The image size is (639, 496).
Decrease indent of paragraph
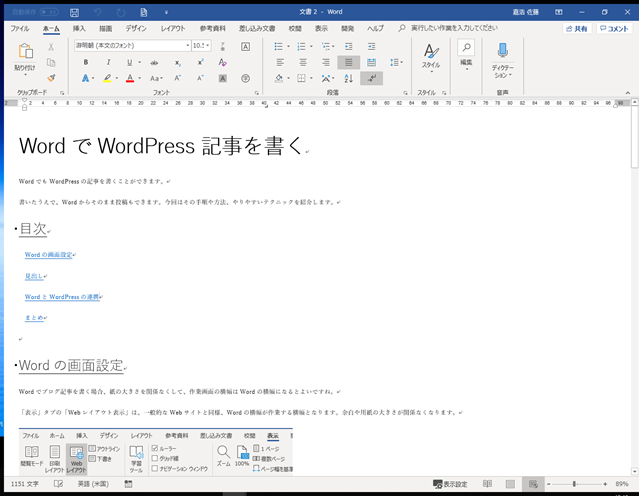[348, 46]
